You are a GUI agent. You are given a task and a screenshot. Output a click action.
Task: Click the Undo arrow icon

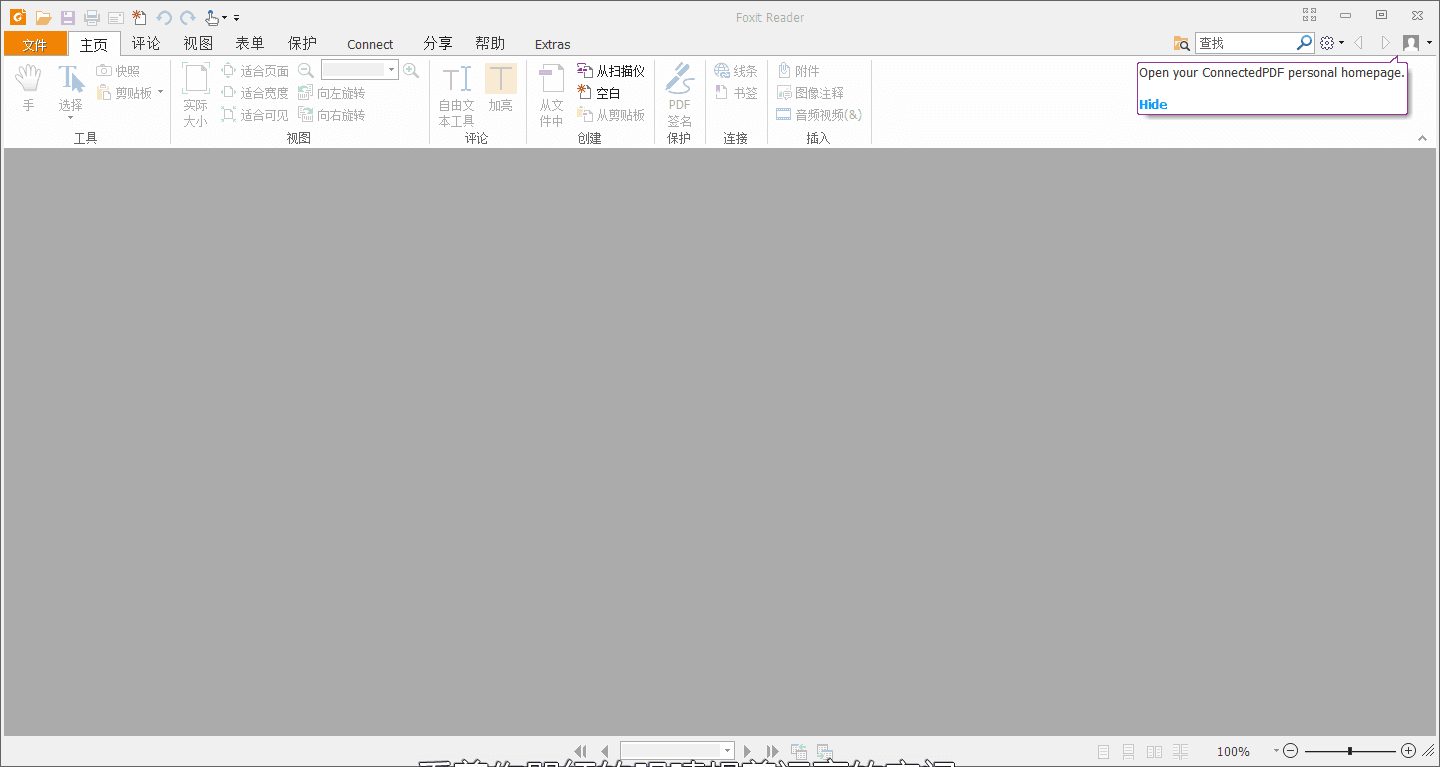click(x=163, y=17)
